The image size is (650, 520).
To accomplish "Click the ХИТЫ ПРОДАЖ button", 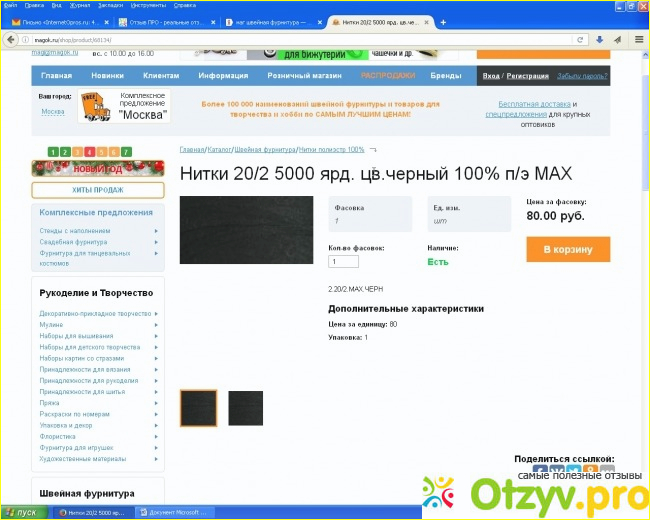I will 97,189.
